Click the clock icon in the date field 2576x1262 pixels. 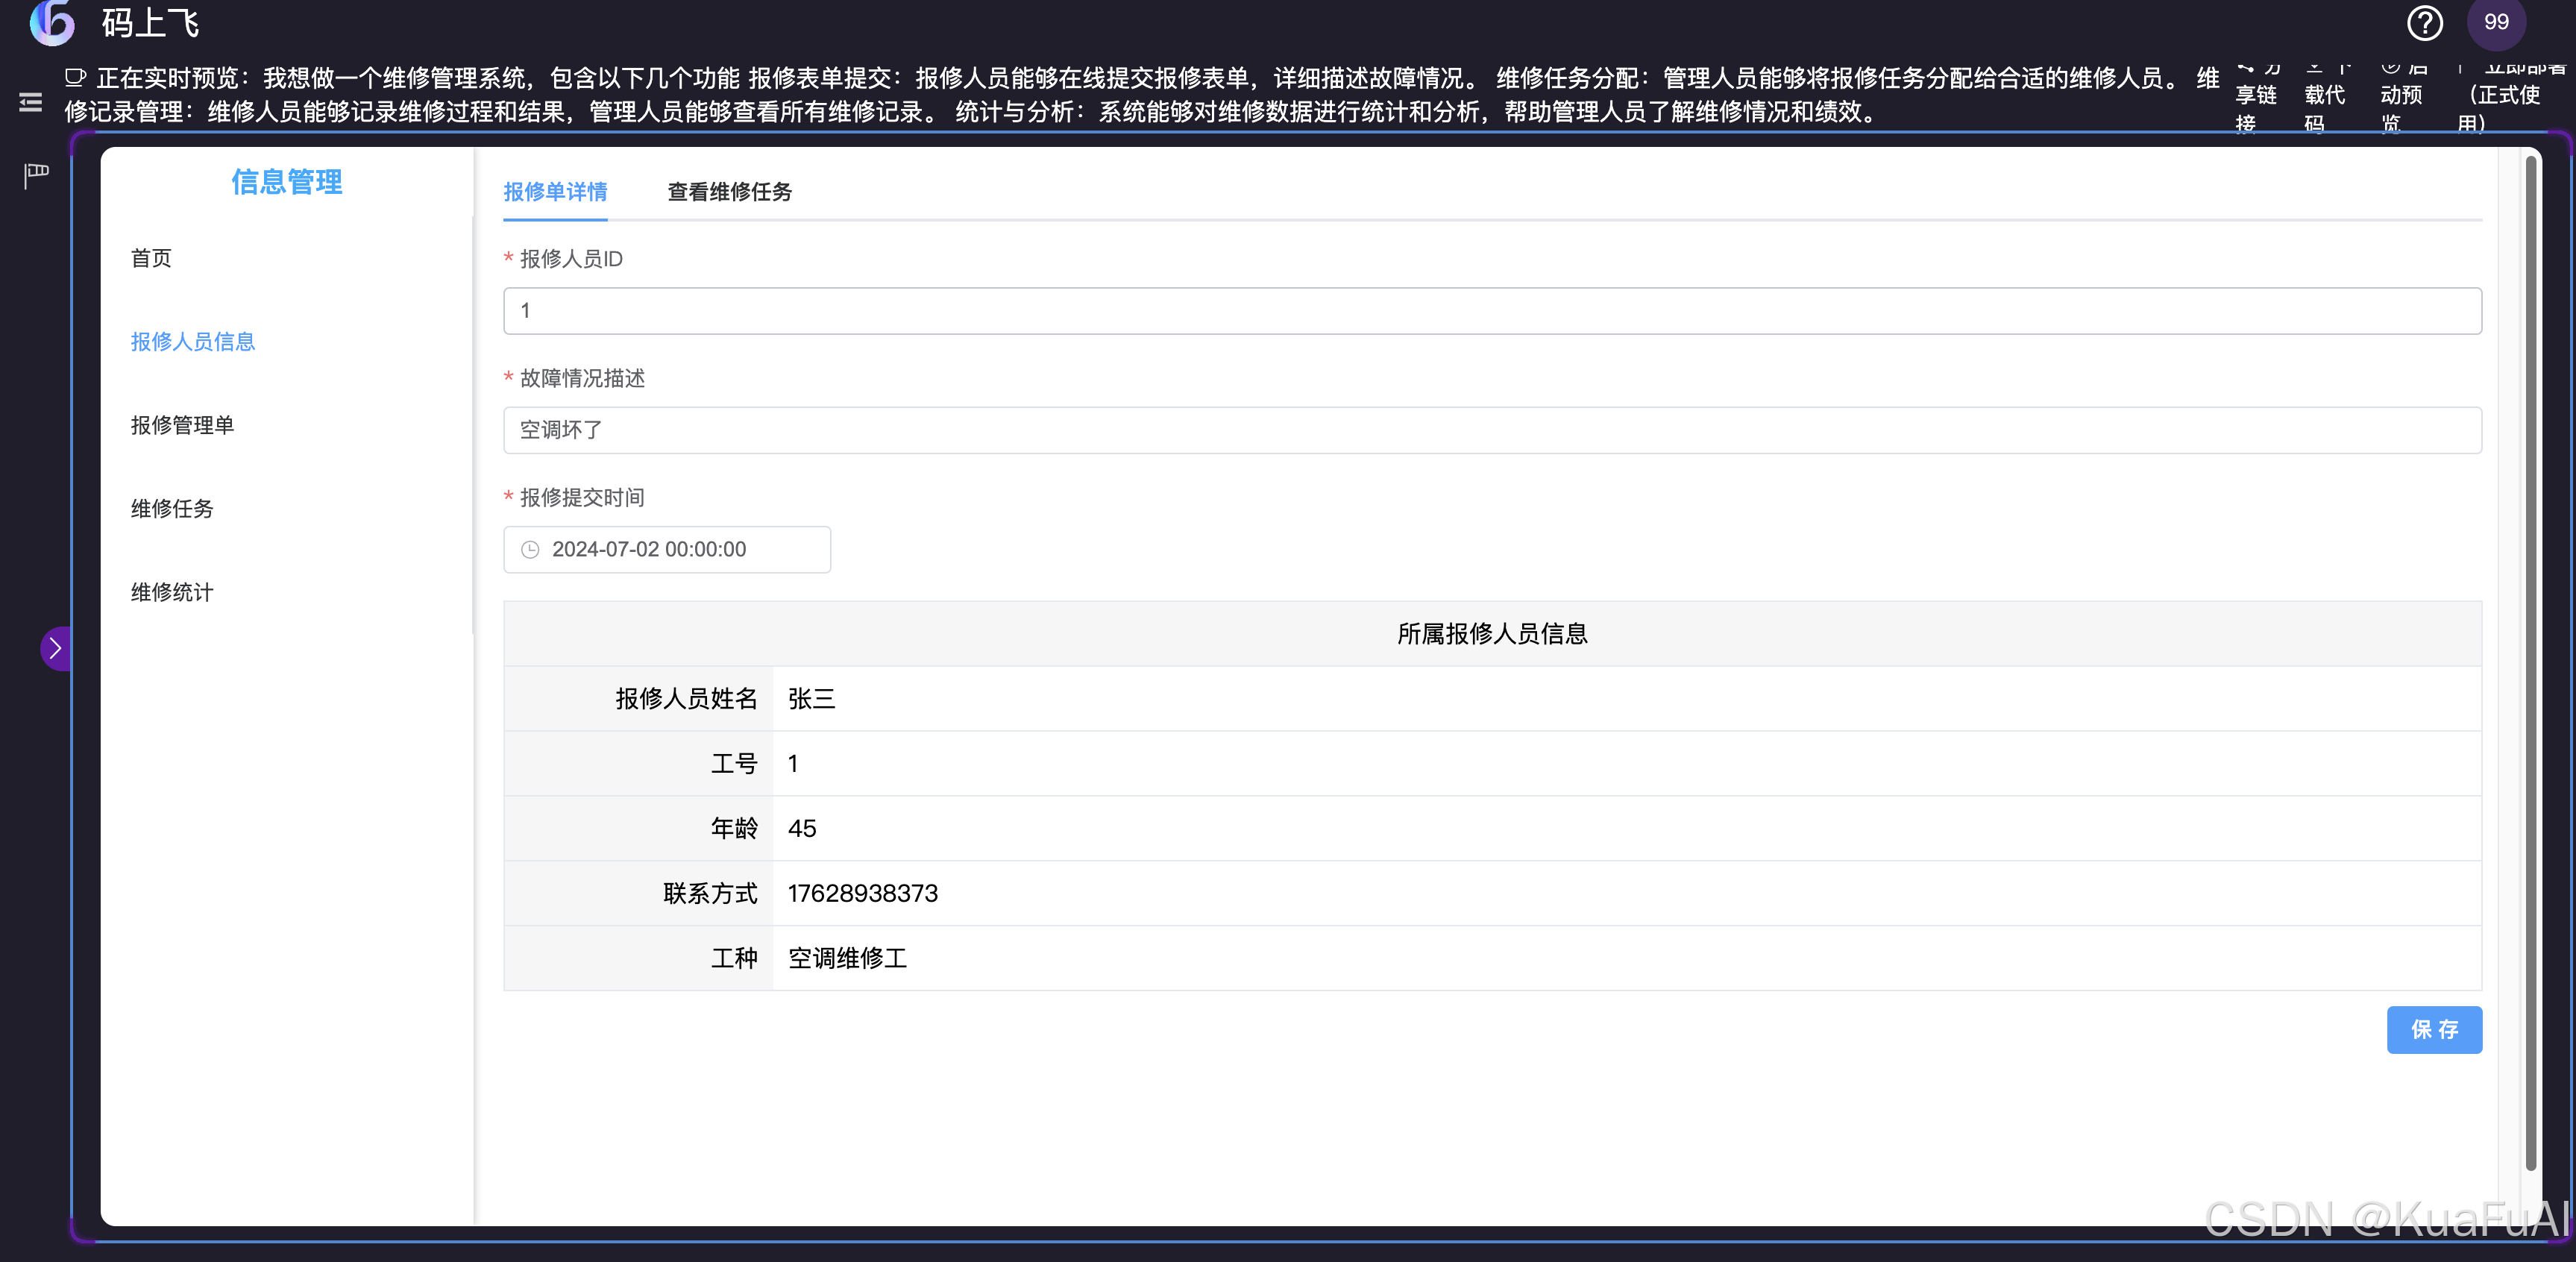530,550
